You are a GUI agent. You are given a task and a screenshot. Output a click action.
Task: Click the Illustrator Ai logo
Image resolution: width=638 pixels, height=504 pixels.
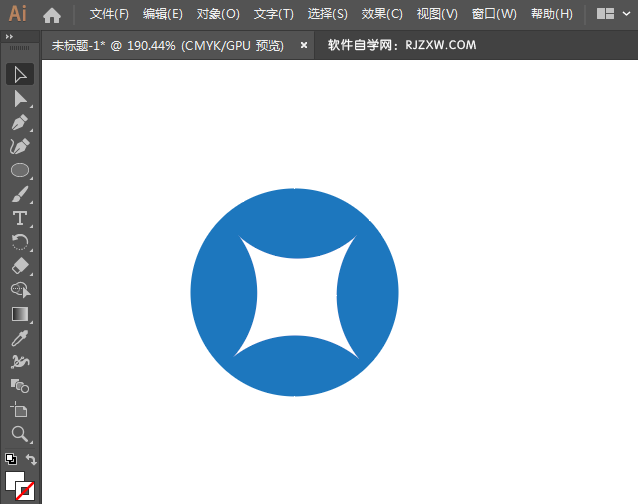pos(17,14)
